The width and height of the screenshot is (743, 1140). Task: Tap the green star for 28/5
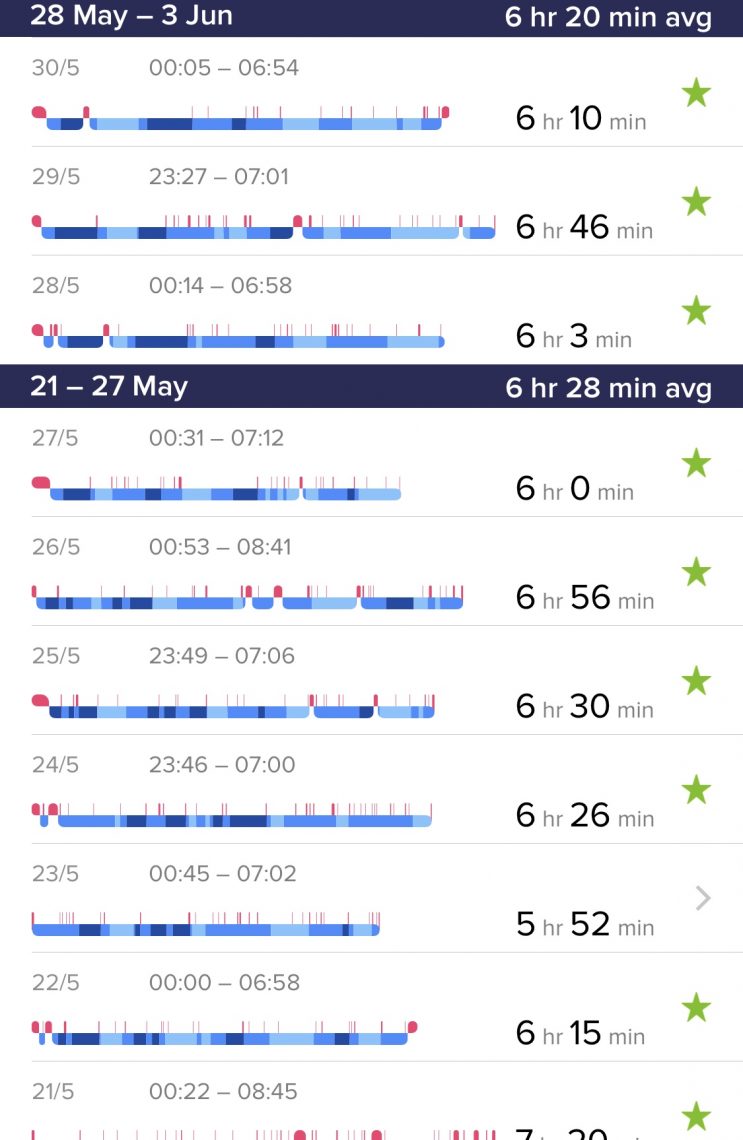(696, 311)
